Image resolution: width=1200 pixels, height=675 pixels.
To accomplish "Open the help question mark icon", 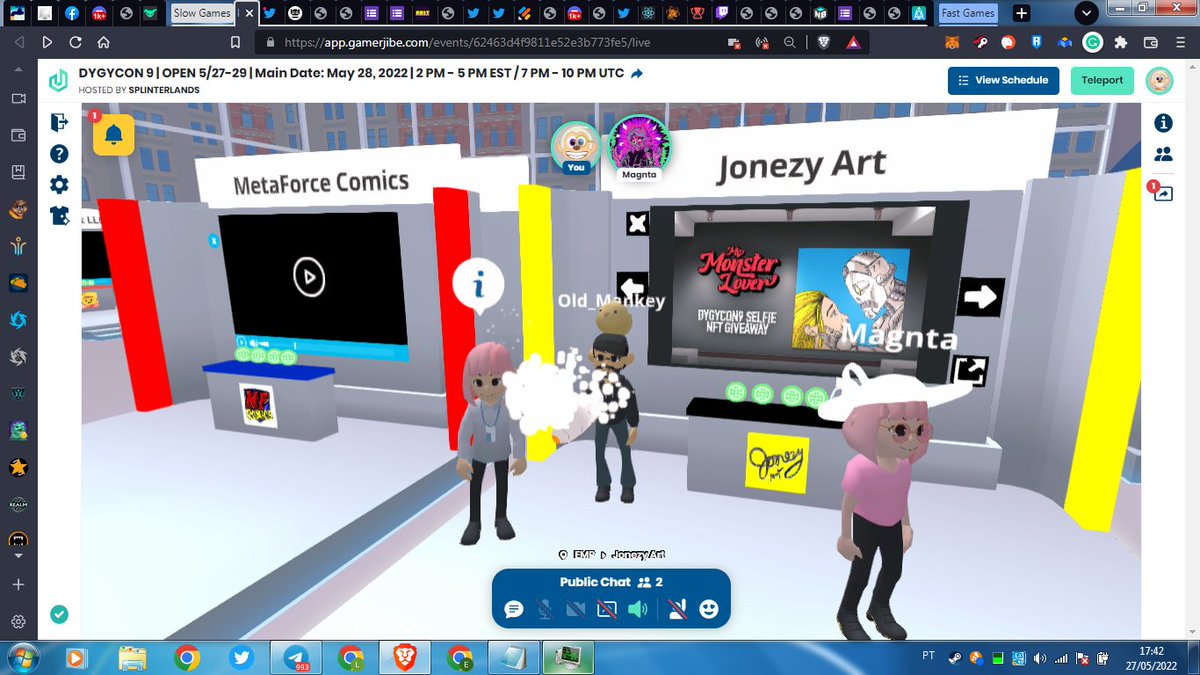I will click(x=59, y=153).
